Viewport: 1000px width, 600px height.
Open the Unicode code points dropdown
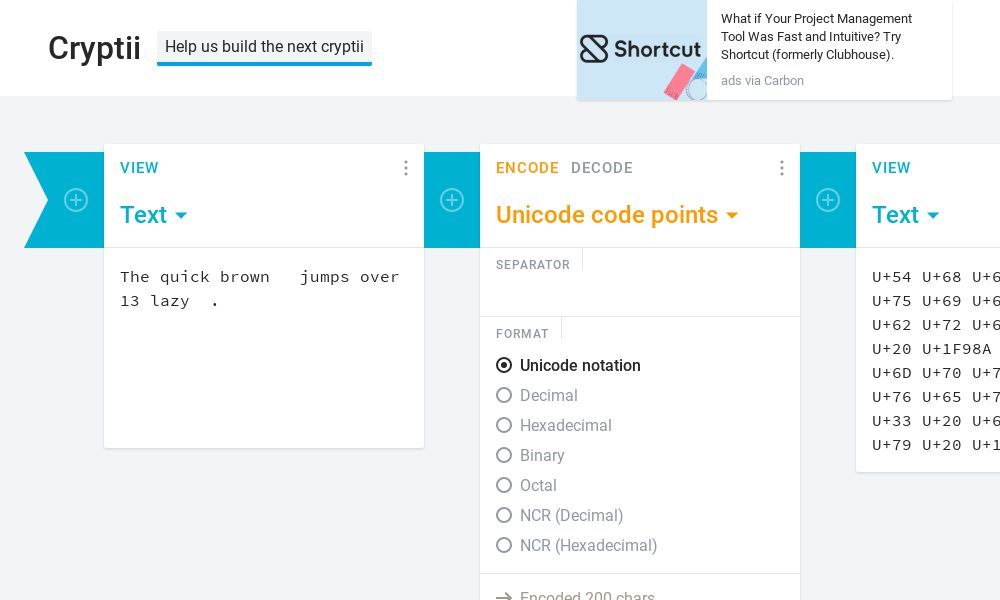617,215
